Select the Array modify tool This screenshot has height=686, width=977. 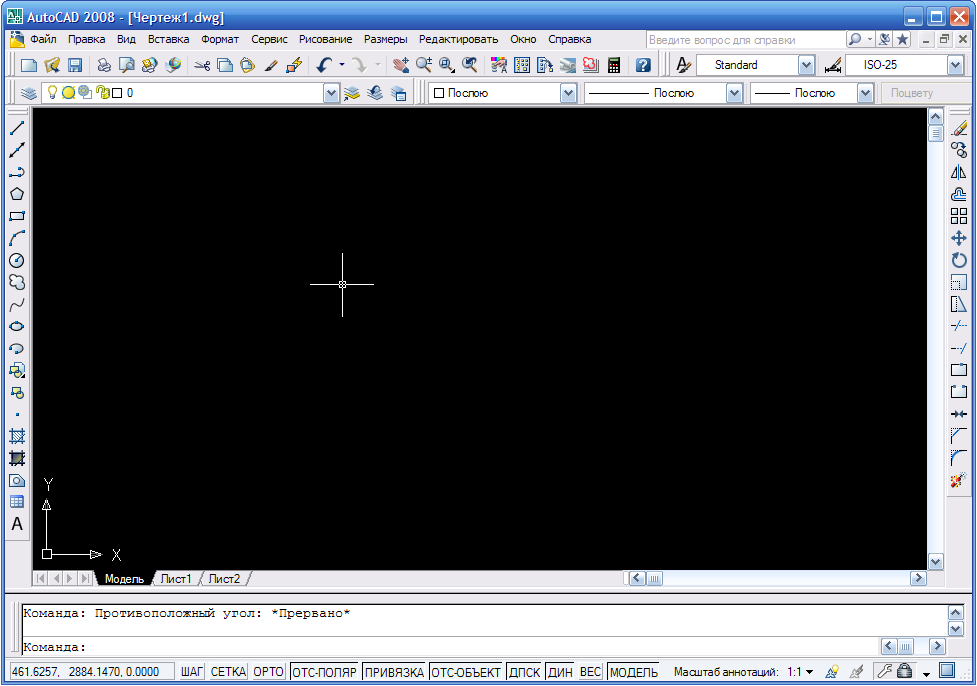pyautogui.click(x=959, y=216)
